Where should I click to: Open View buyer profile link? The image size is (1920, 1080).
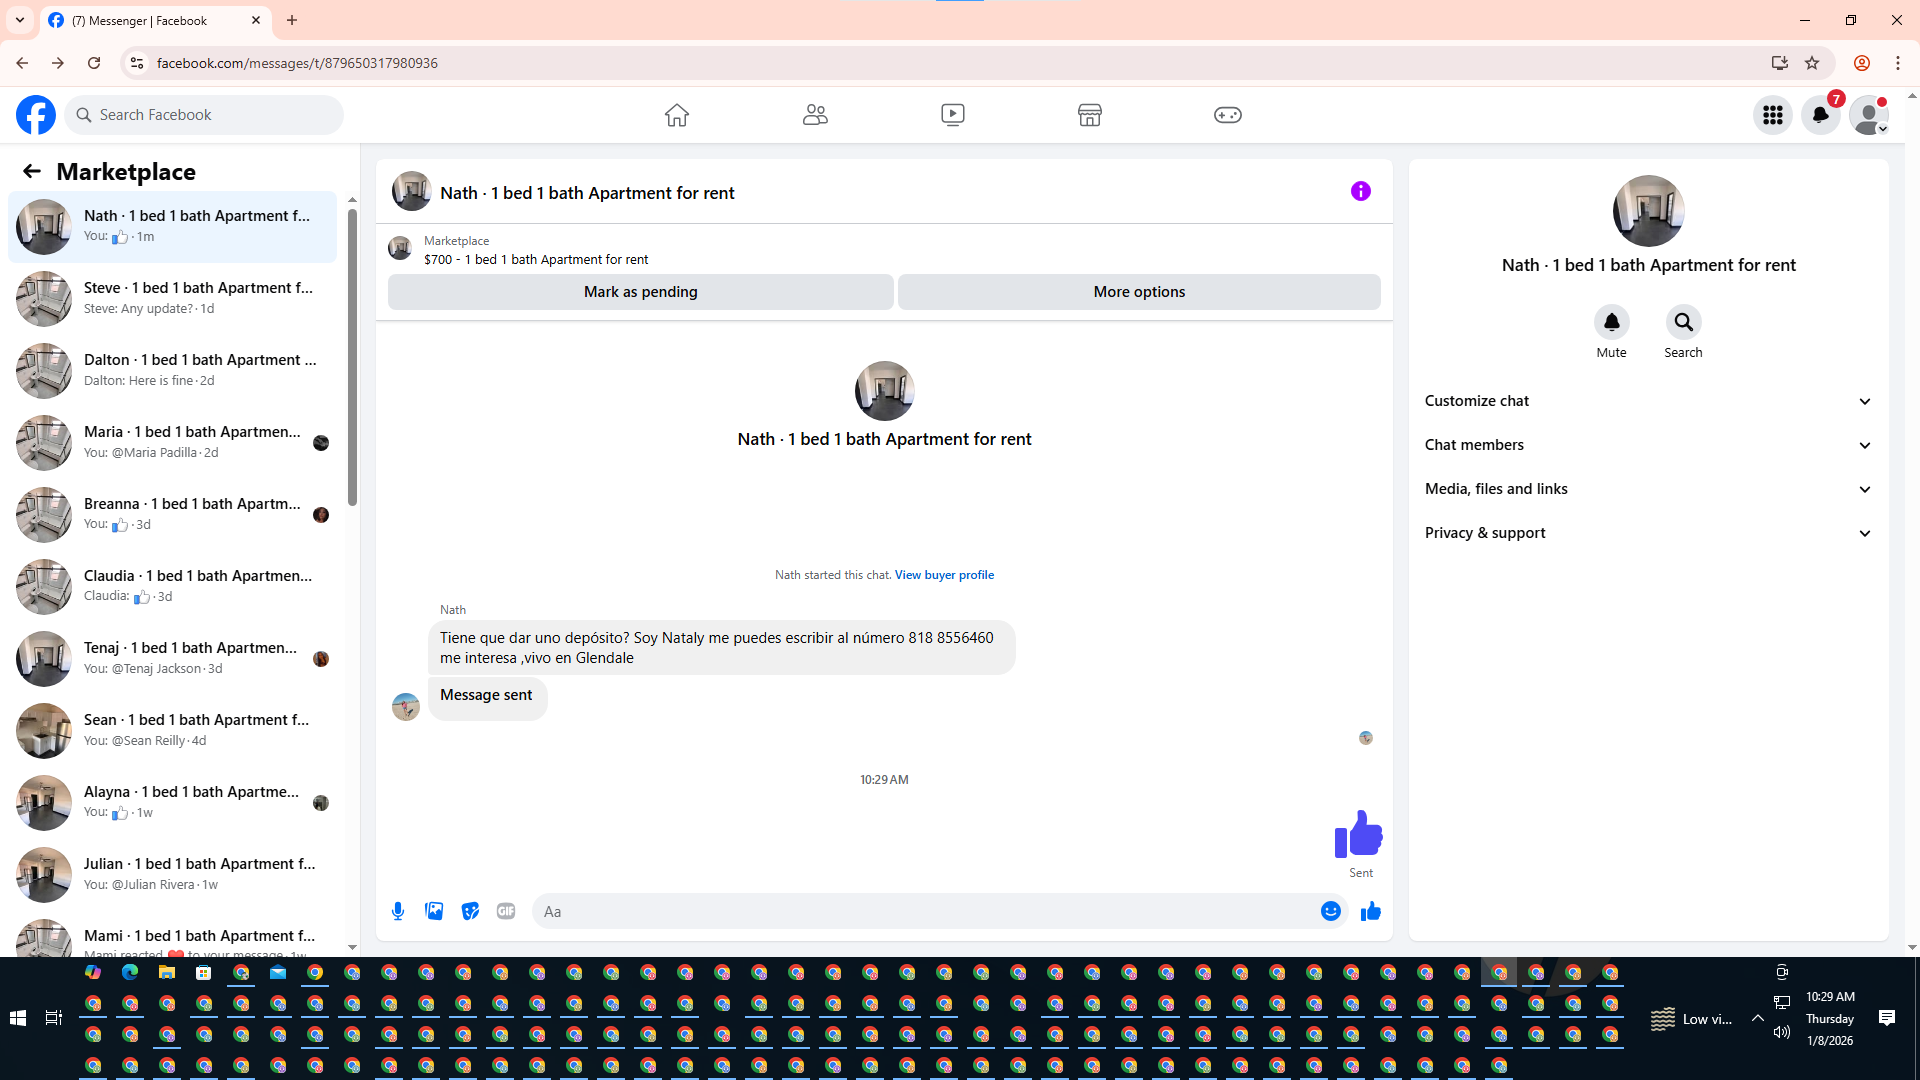[944, 575]
